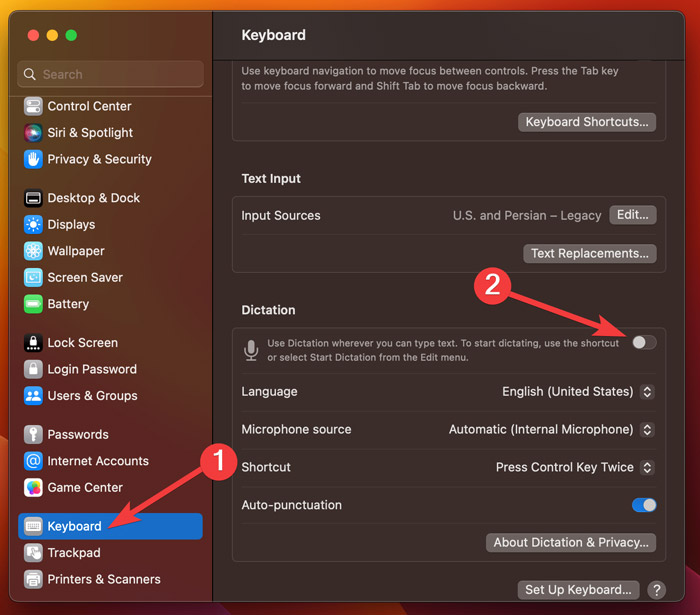Click Edit... next to Input Sources
This screenshot has width=700, height=615.
point(633,215)
